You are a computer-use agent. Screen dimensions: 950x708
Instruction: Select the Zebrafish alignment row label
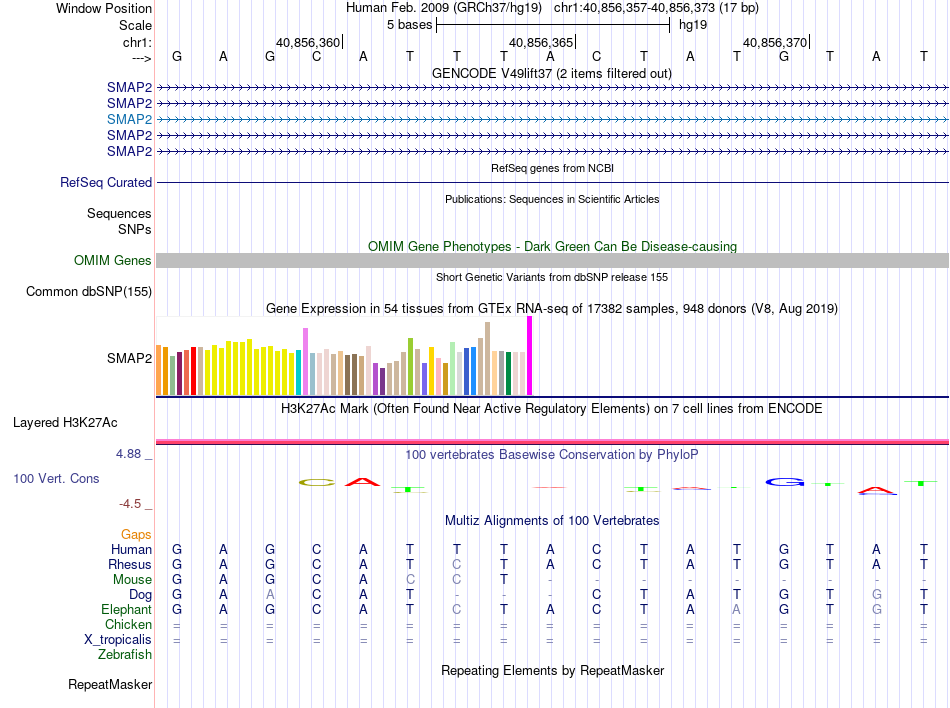coord(125,655)
